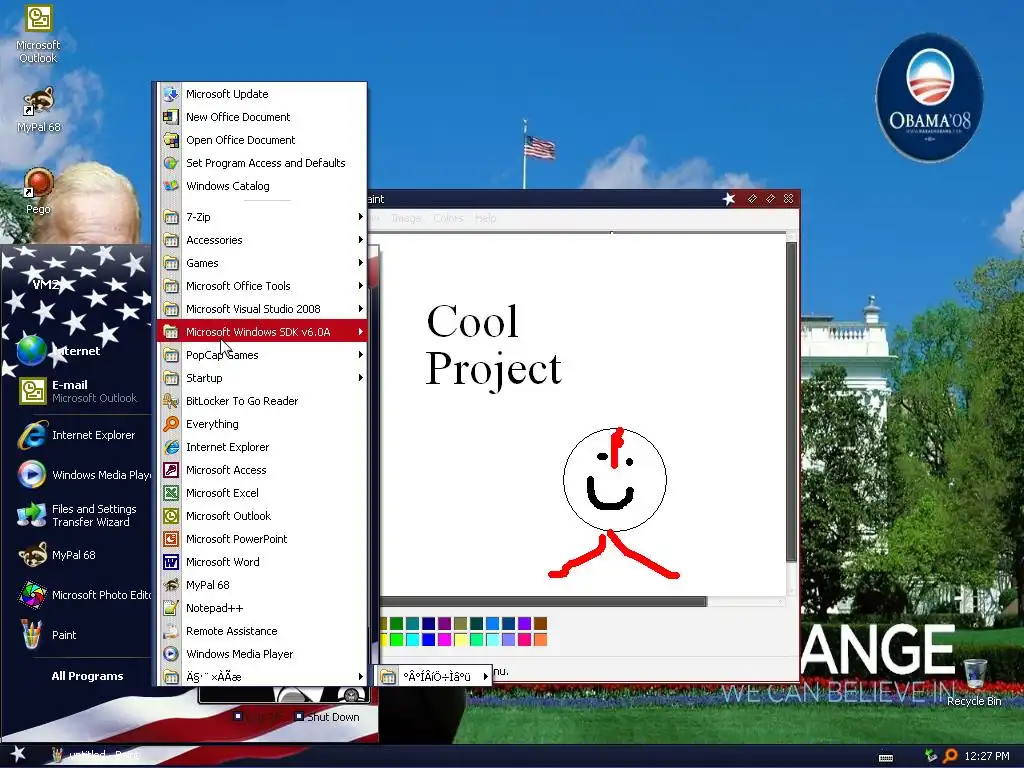Expand the Startup submenu
Image resolution: width=1024 pixels, height=768 pixels.
pos(261,378)
